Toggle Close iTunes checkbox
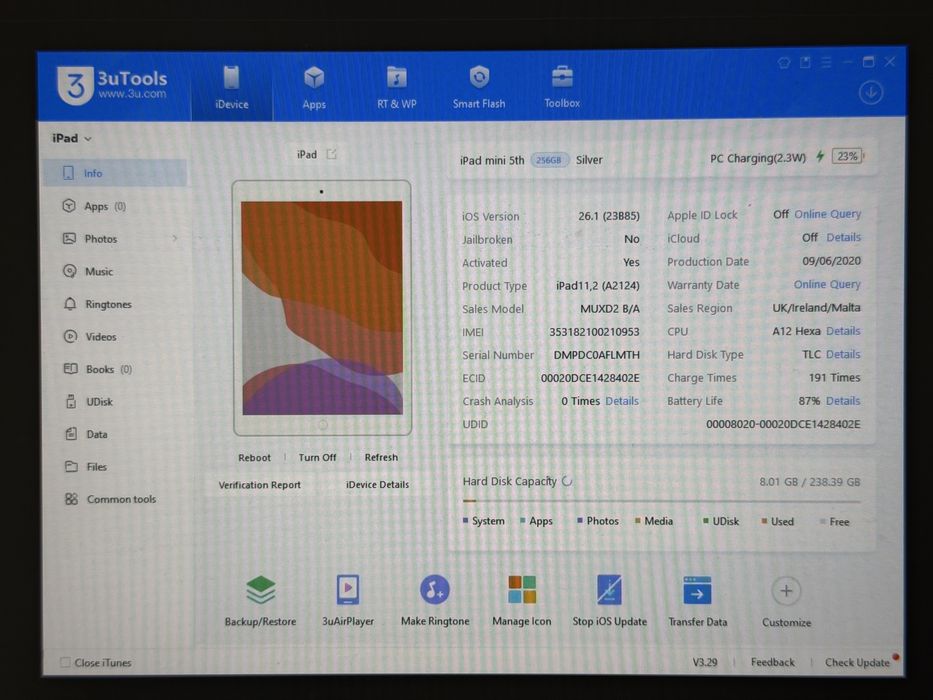The height and width of the screenshot is (700, 933). click(x=65, y=662)
